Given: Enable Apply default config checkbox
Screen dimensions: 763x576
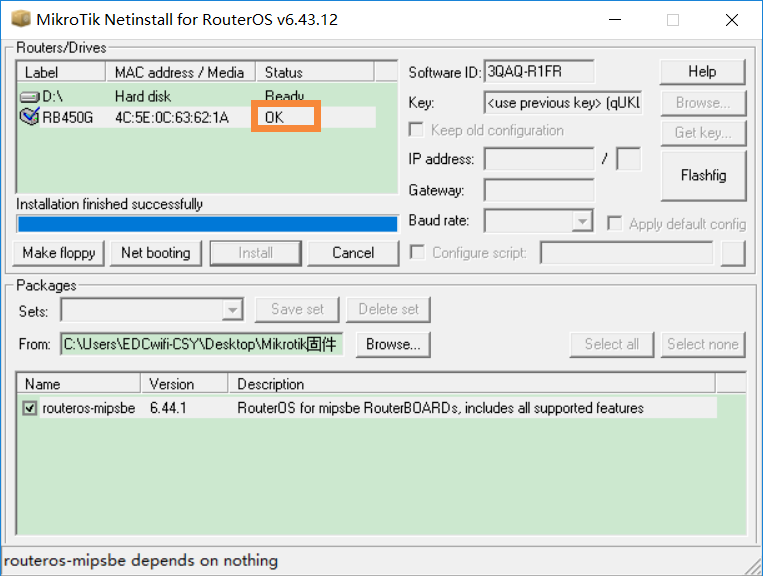Looking at the screenshot, I should pos(615,224).
